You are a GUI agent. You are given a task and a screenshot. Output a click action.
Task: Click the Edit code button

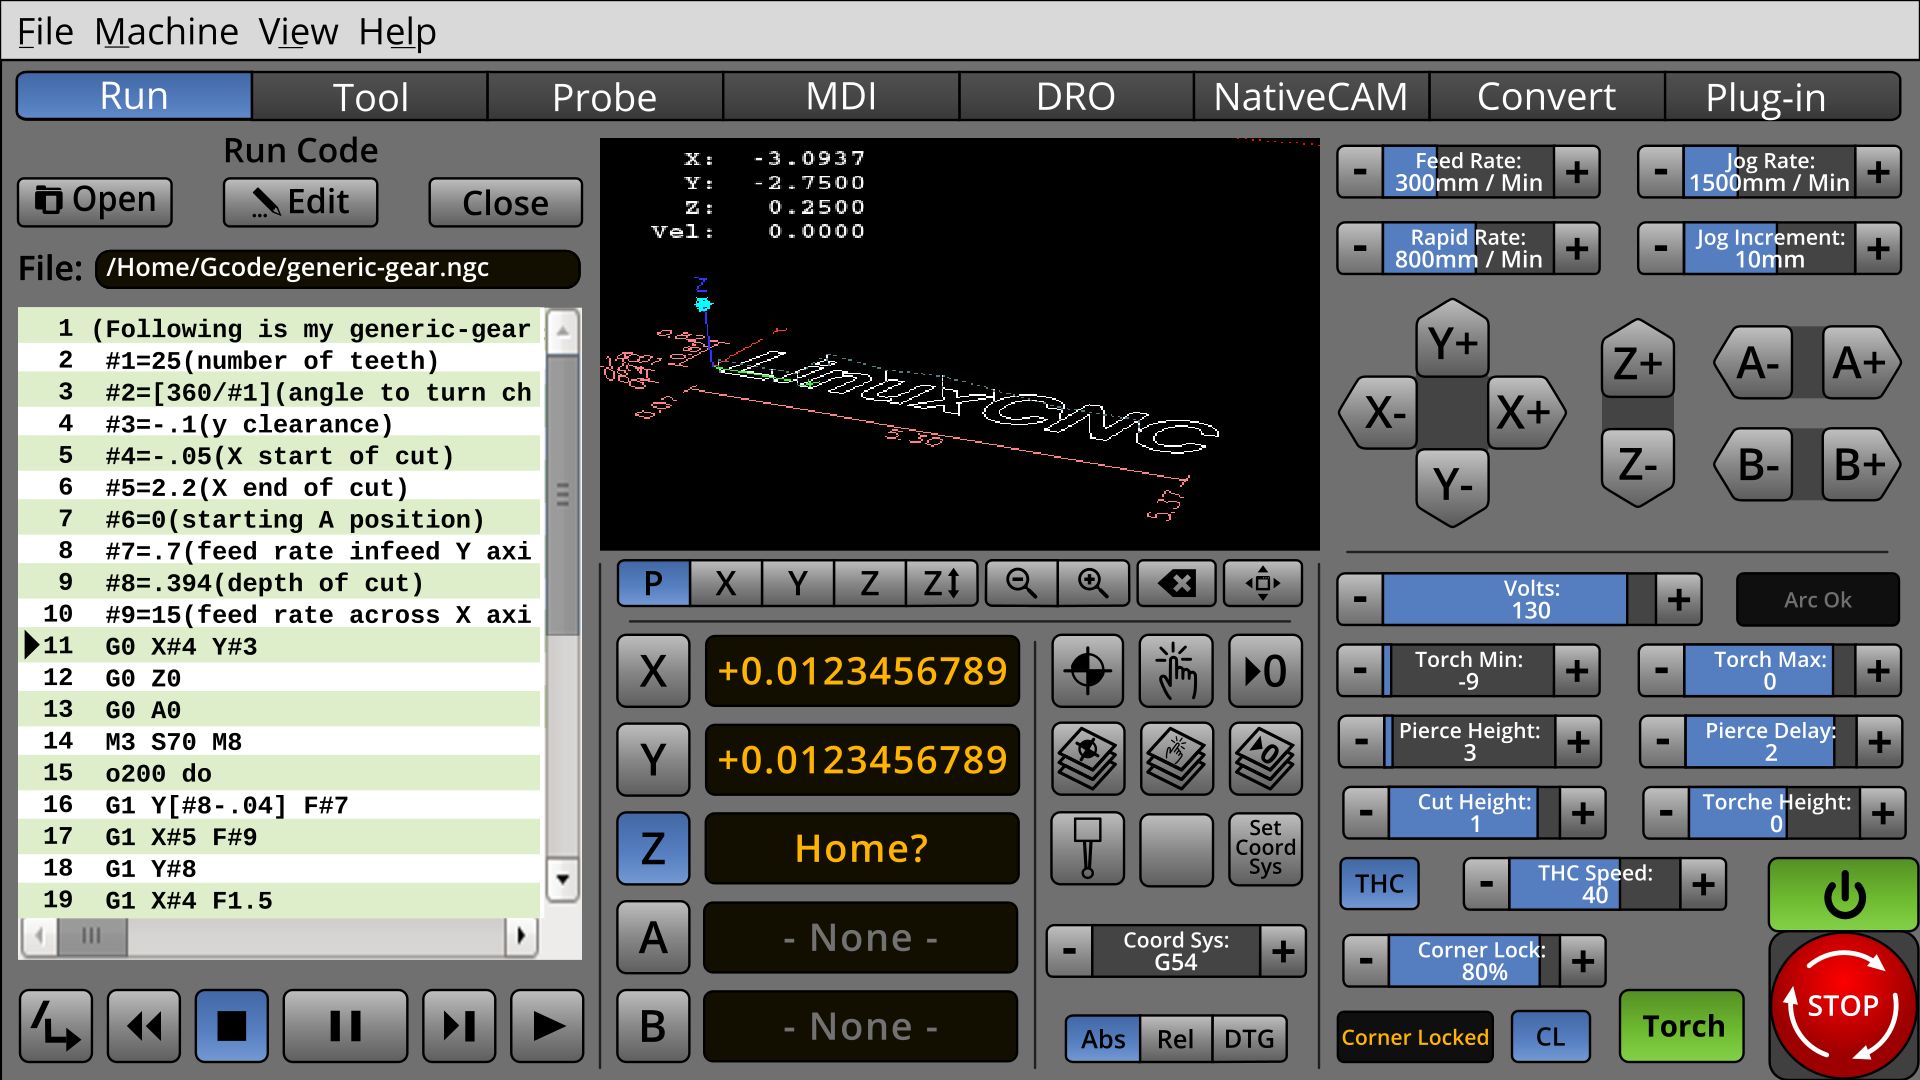[300, 202]
